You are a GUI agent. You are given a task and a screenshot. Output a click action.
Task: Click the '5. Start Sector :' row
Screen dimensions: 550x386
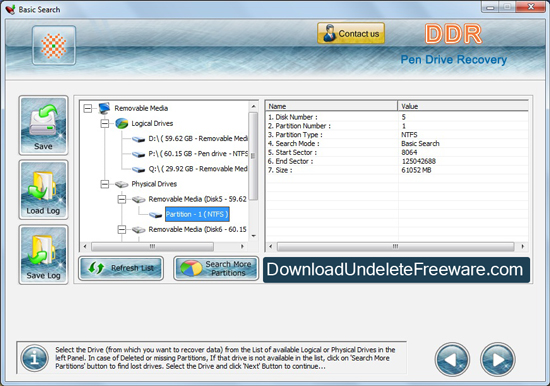tap(397, 152)
